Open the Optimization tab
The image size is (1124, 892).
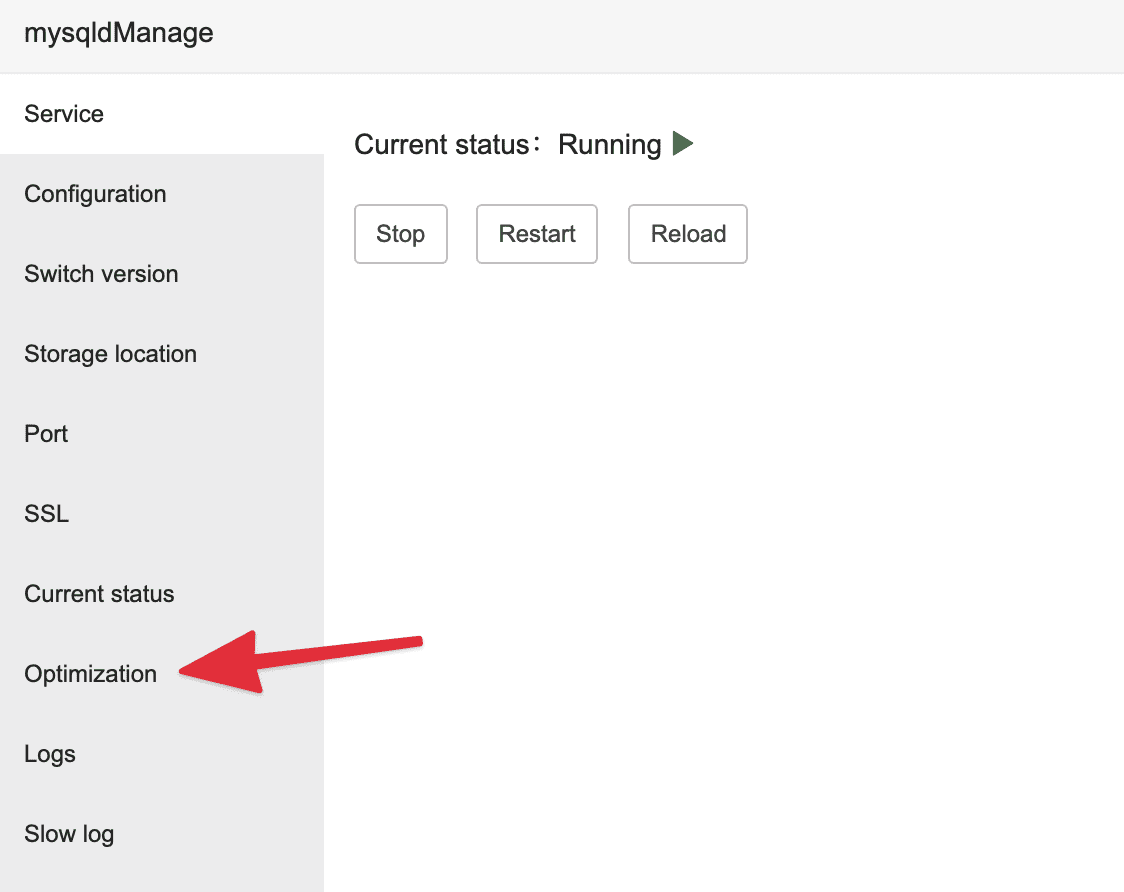click(x=90, y=674)
